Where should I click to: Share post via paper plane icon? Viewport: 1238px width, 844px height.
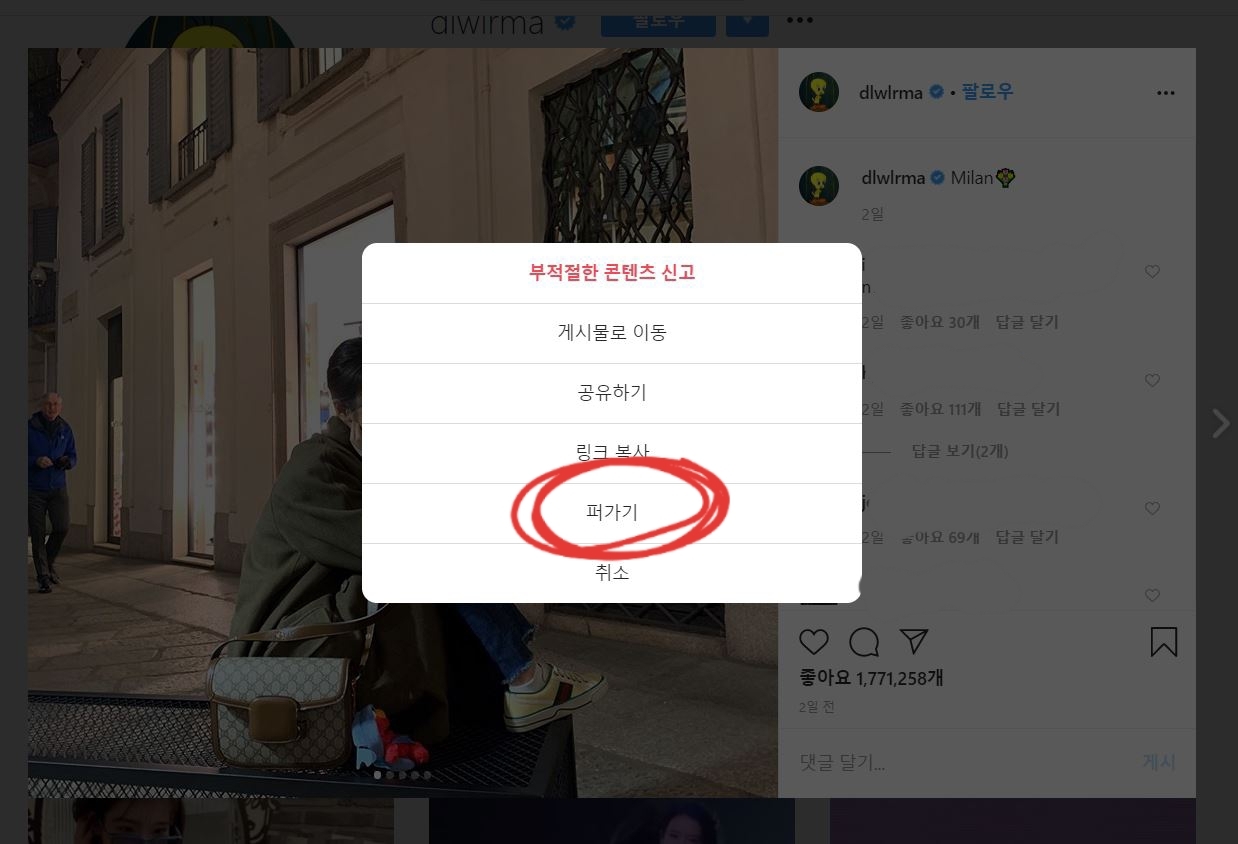pos(914,642)
